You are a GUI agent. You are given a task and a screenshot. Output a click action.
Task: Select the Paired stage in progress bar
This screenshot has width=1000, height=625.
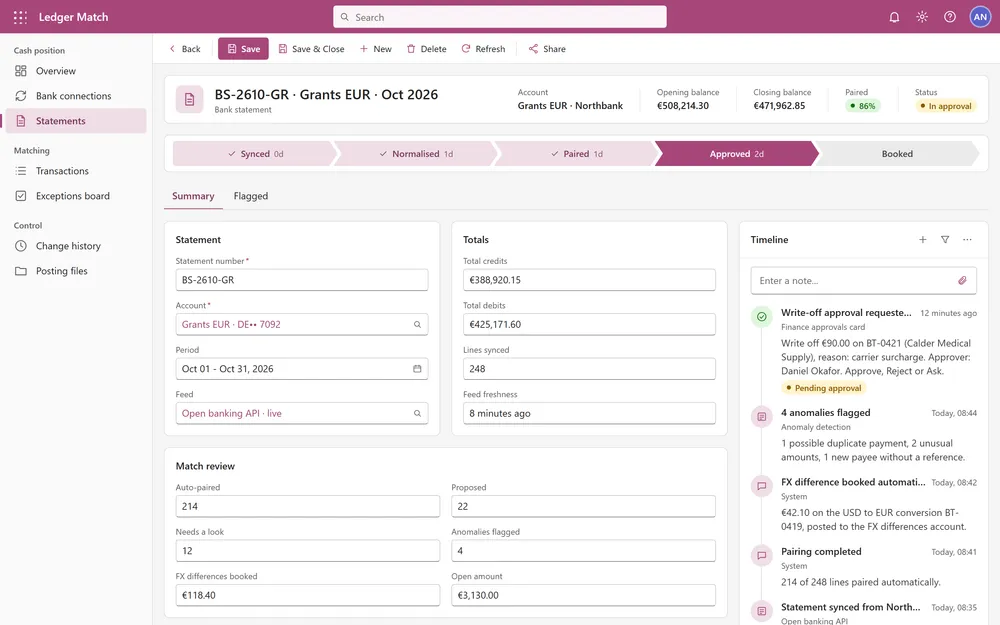[576, 154]
